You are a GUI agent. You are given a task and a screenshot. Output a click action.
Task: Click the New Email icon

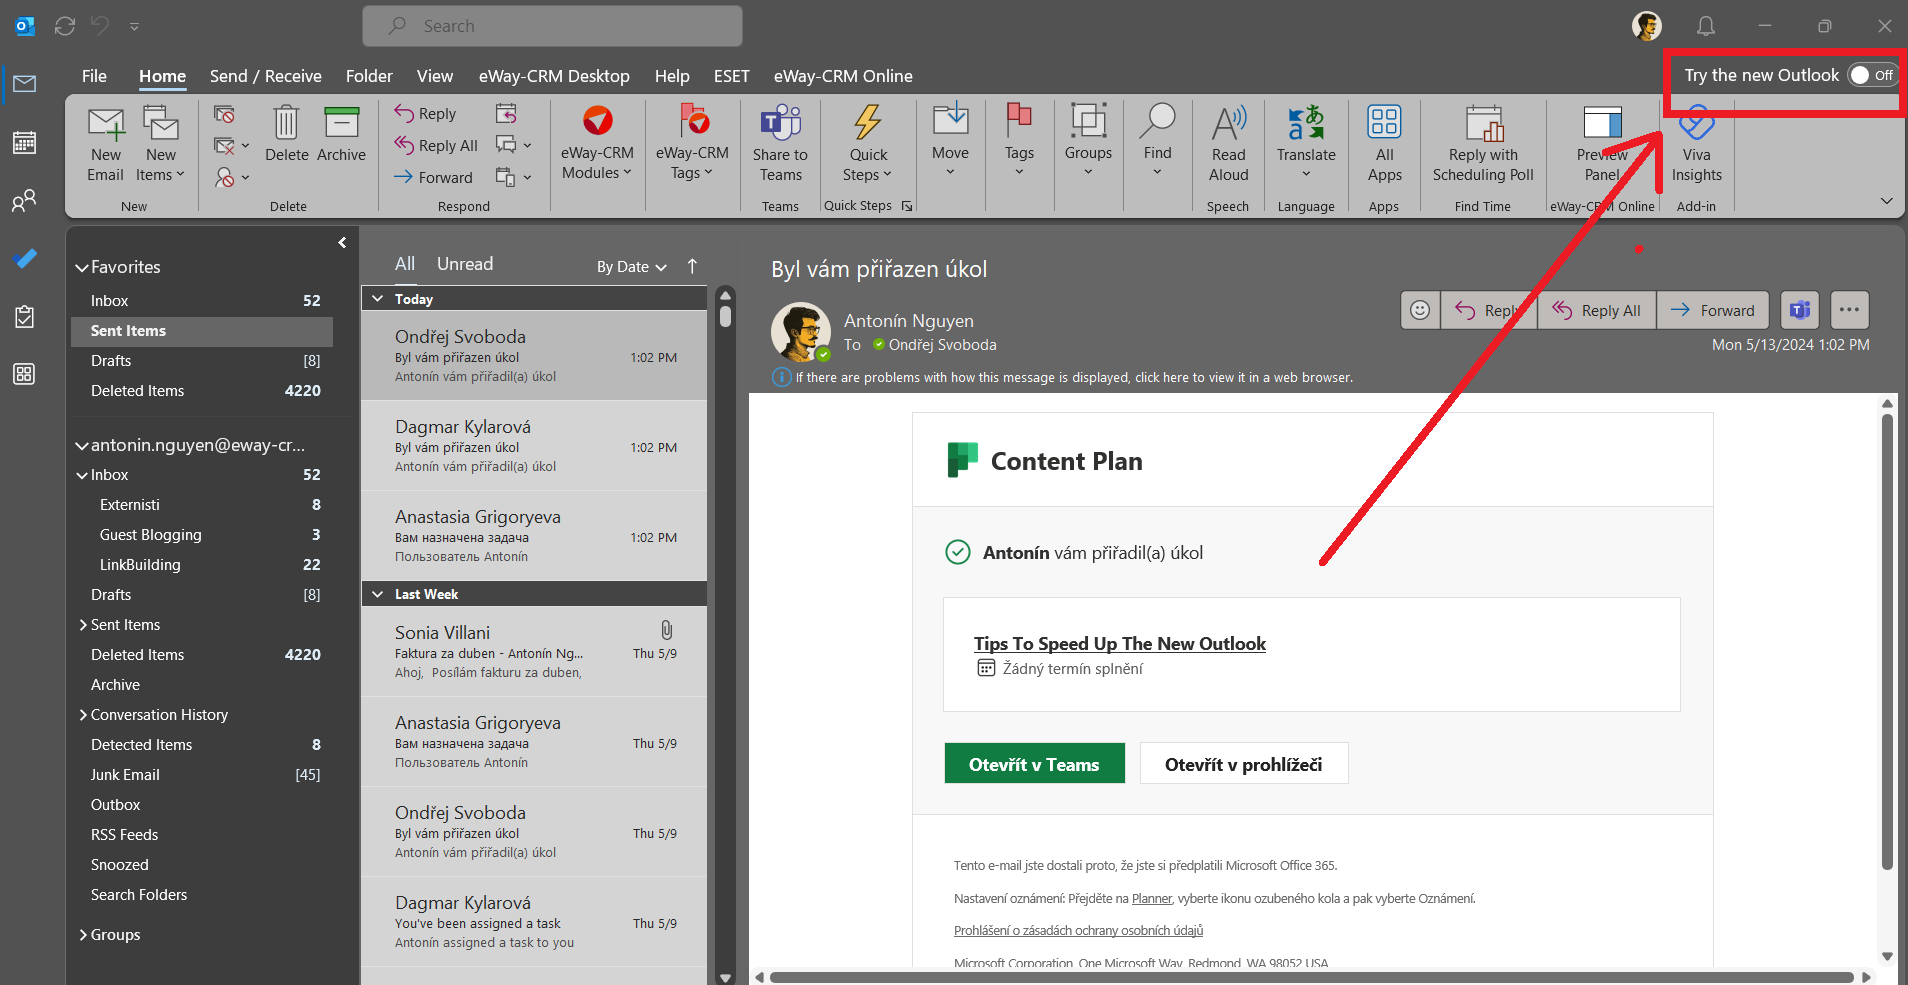click(106, 124)
